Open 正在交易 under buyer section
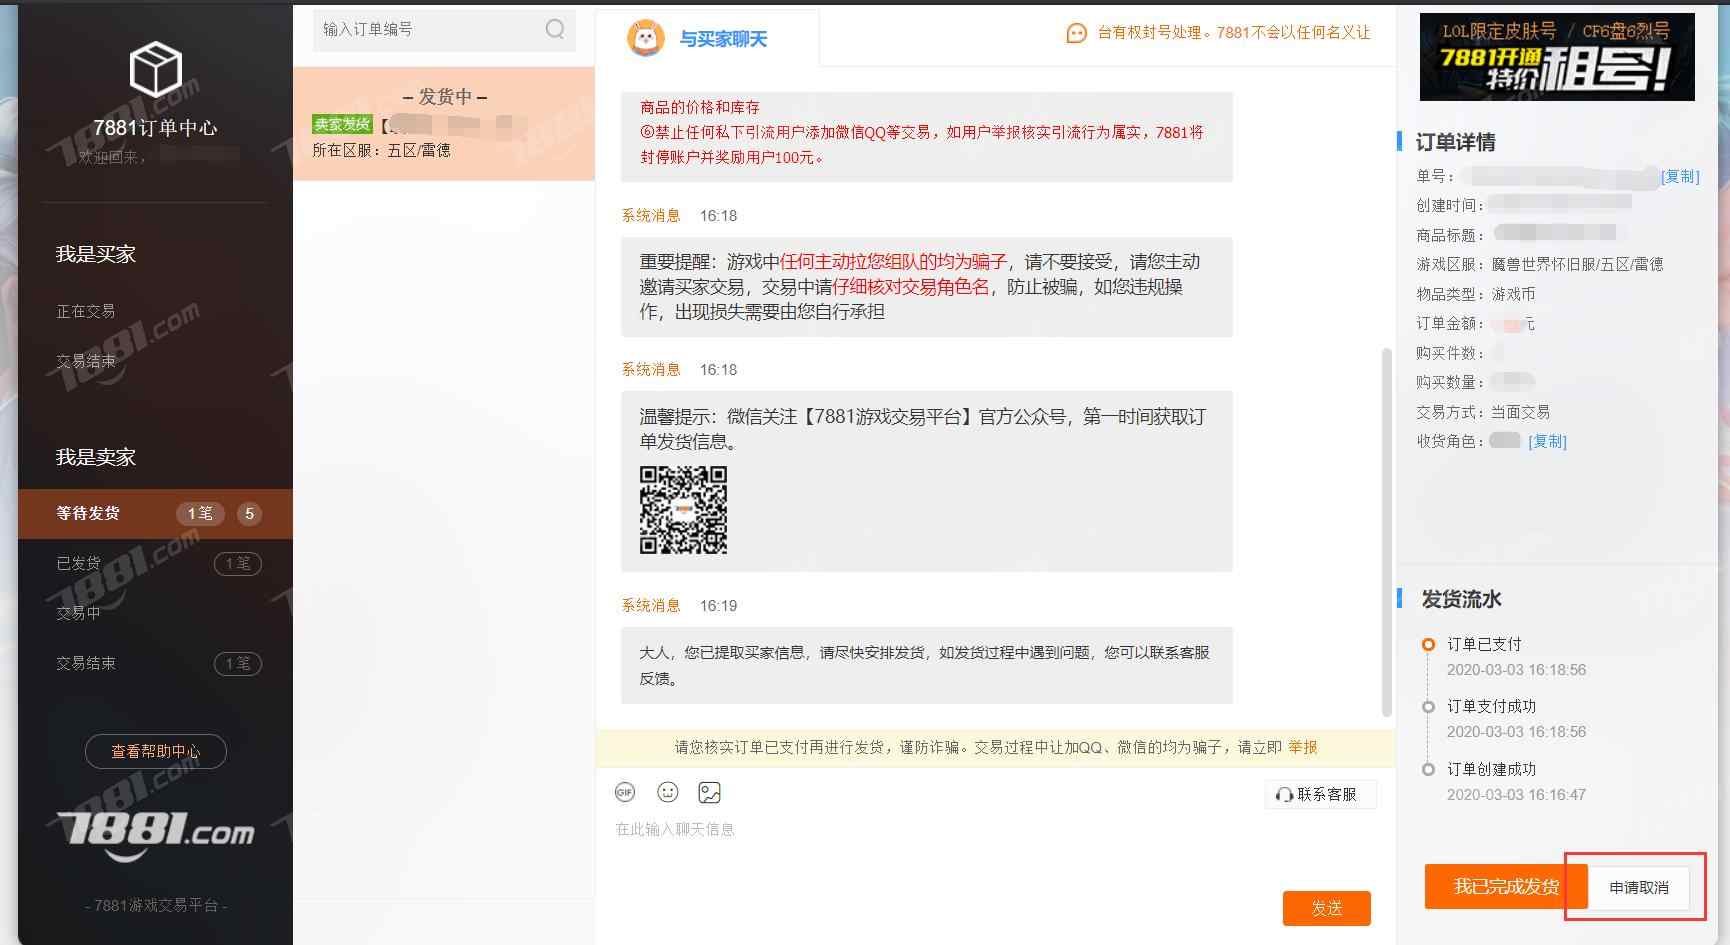Viewport: 1730px width, 945px height. point(86,311)
